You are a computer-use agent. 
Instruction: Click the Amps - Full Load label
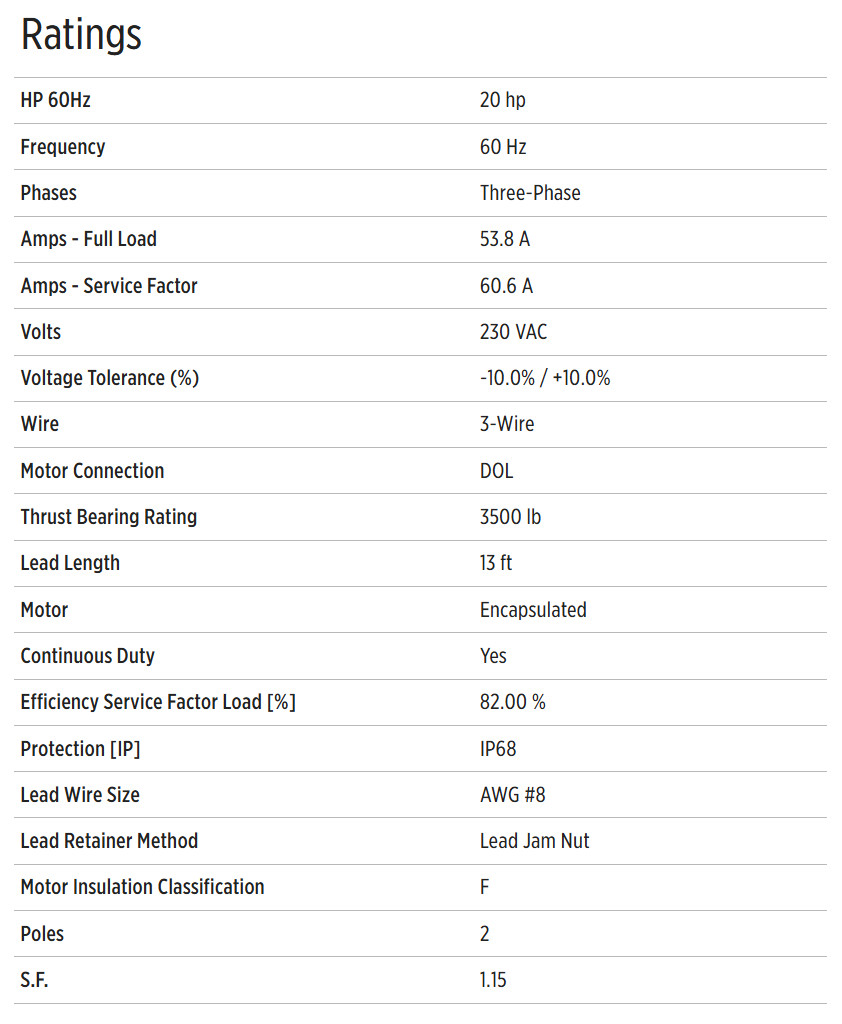(88, 239)
